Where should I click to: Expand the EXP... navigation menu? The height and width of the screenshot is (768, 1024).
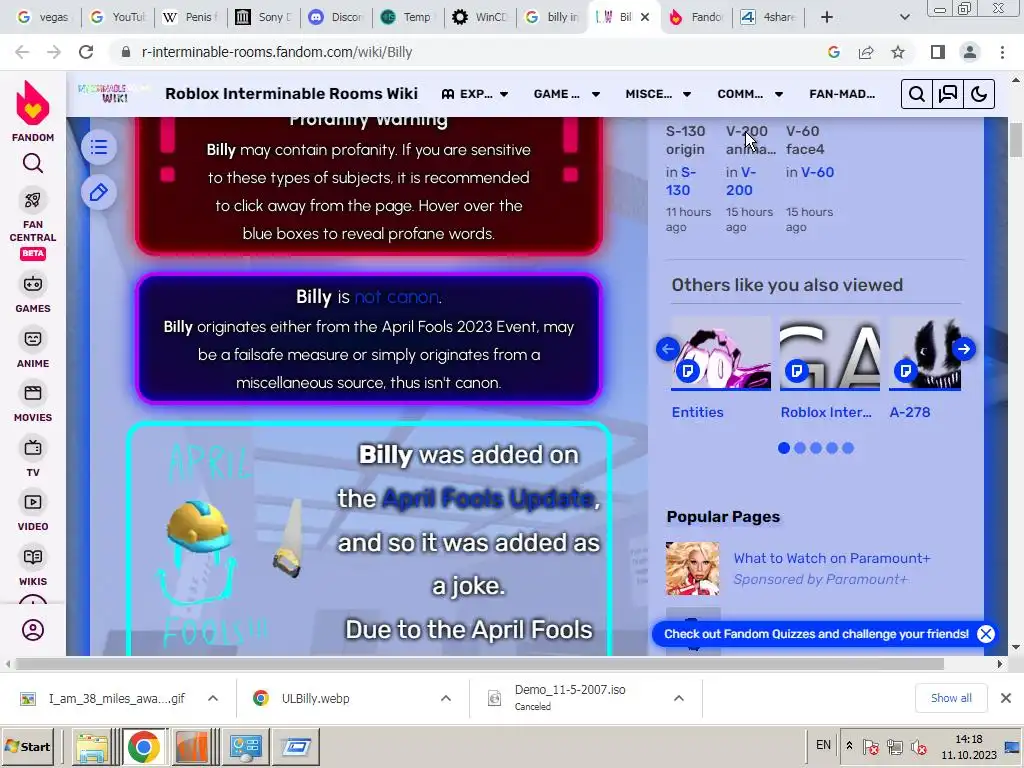coord(475,94)
